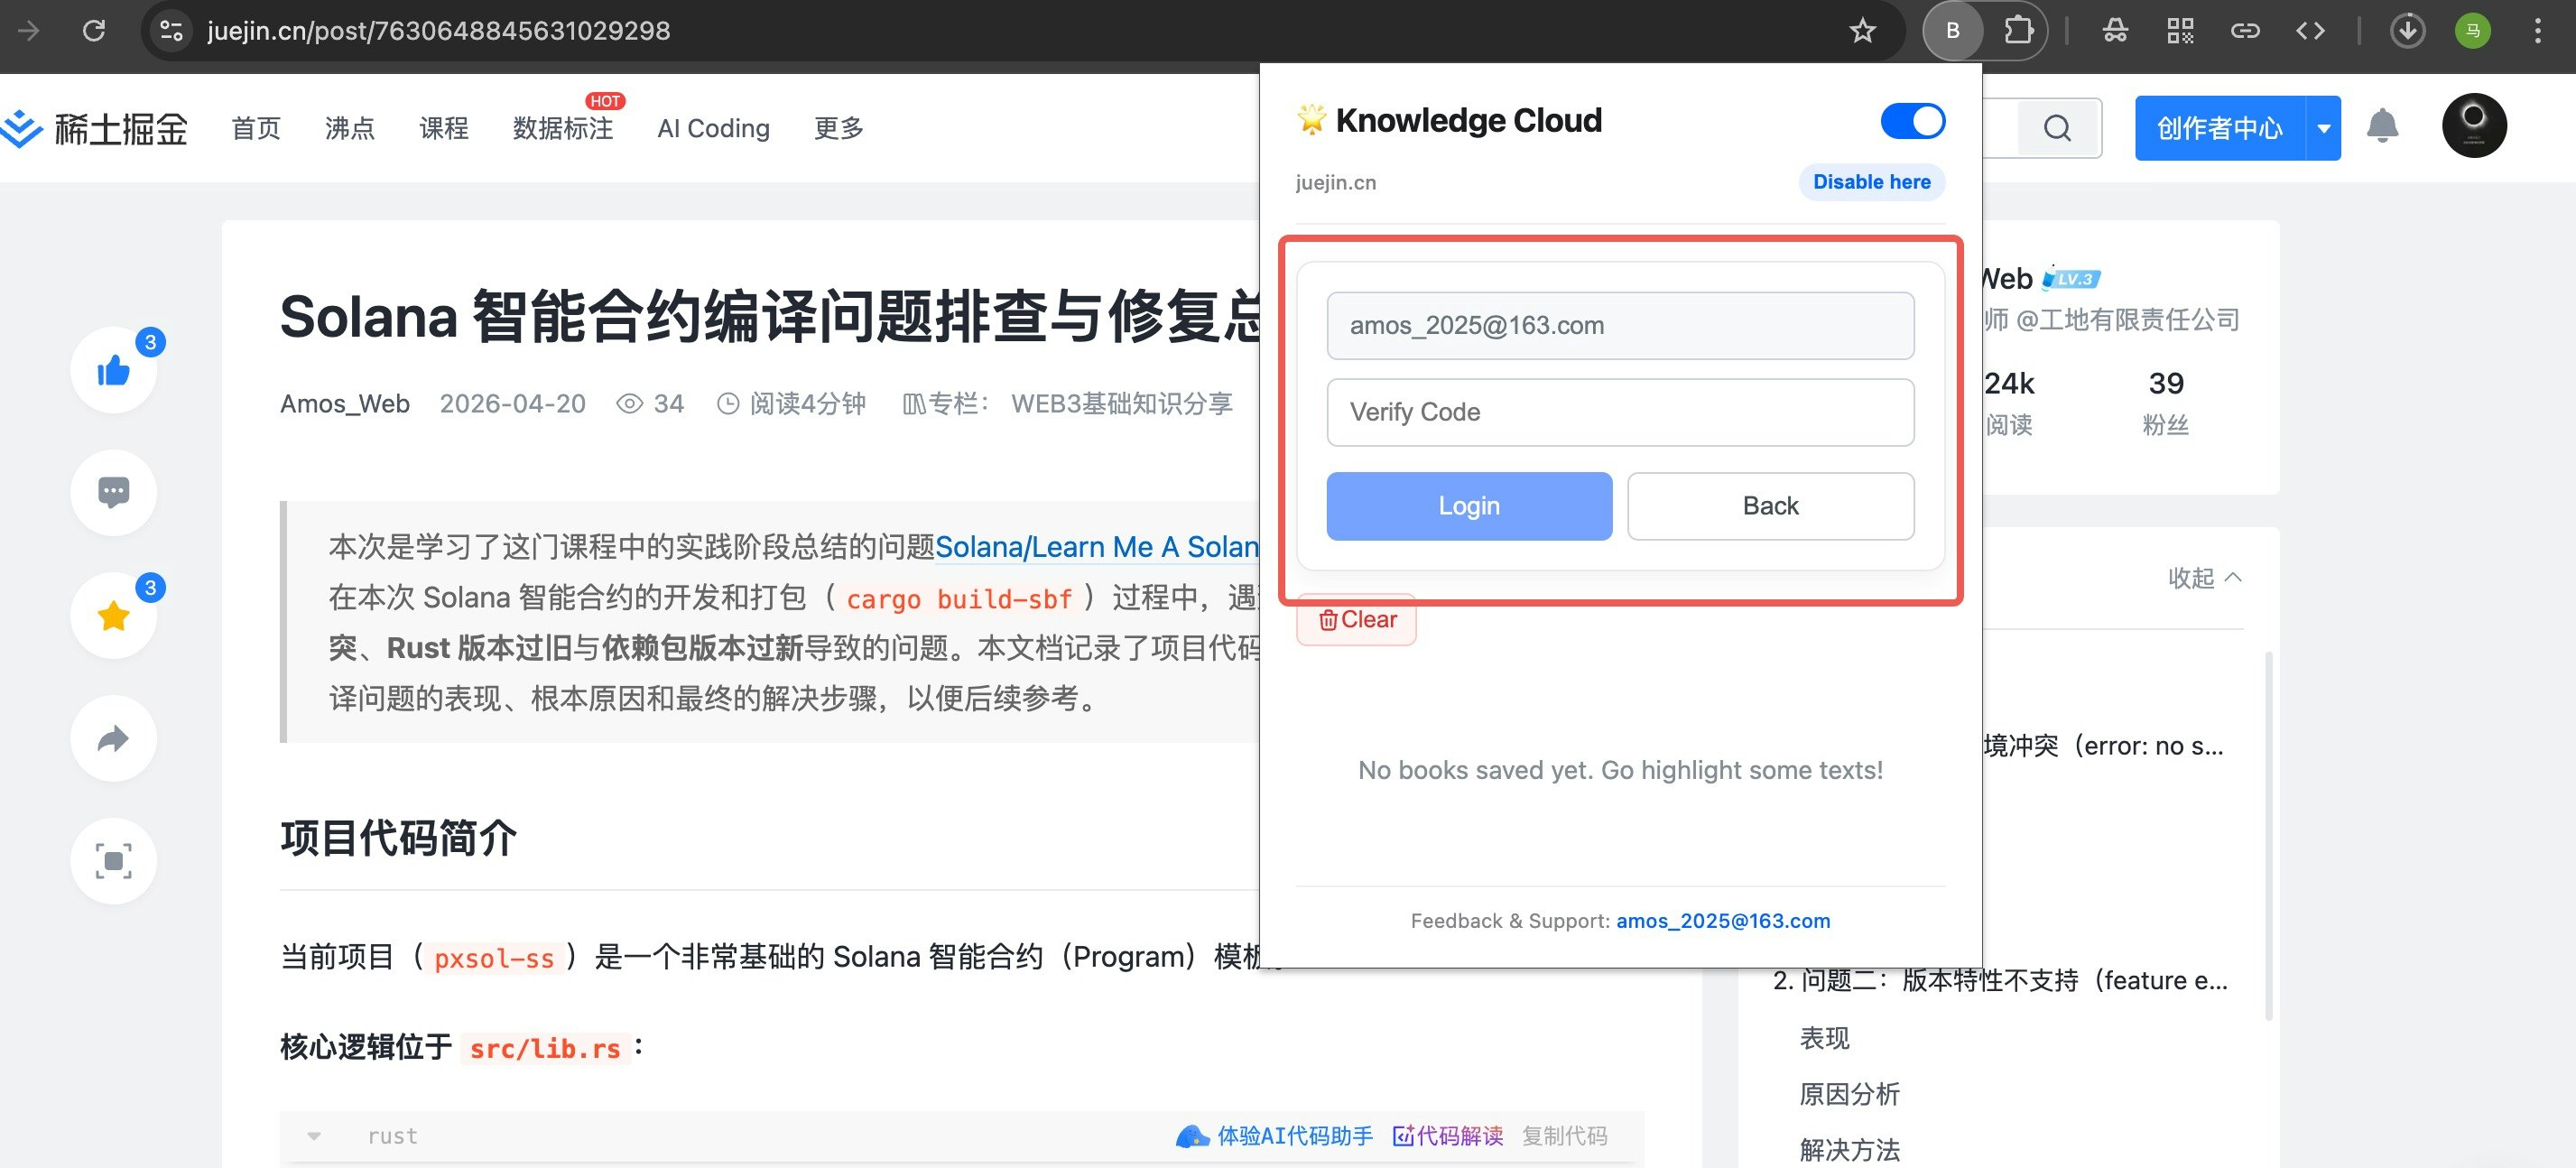This screenshot has width=2576, height=1168.
Task: Click the publish date 2026-04-20
Action: point(513,404)
